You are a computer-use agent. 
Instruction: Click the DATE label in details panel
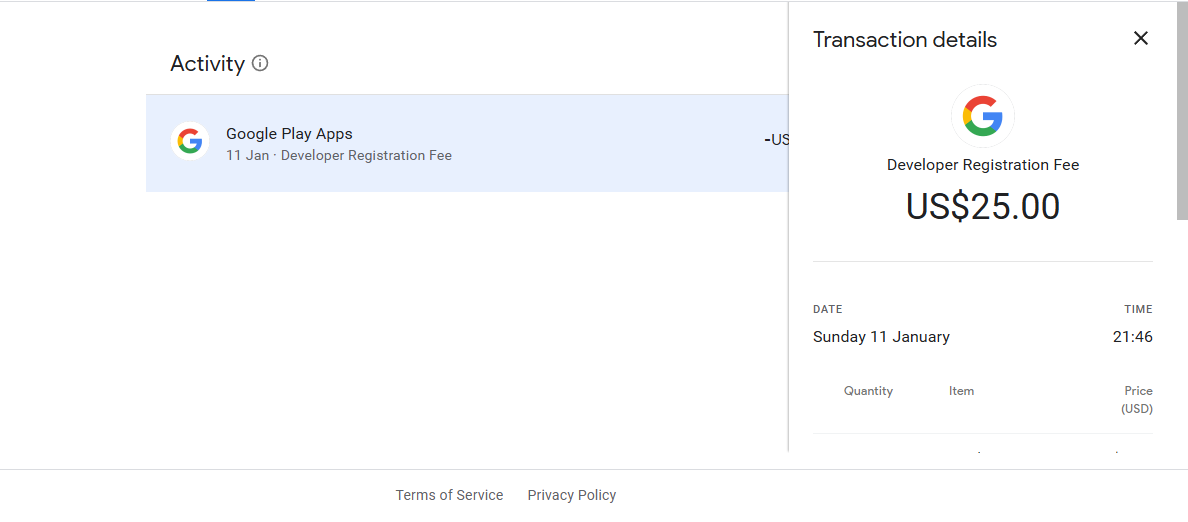[x=827, y=310]
